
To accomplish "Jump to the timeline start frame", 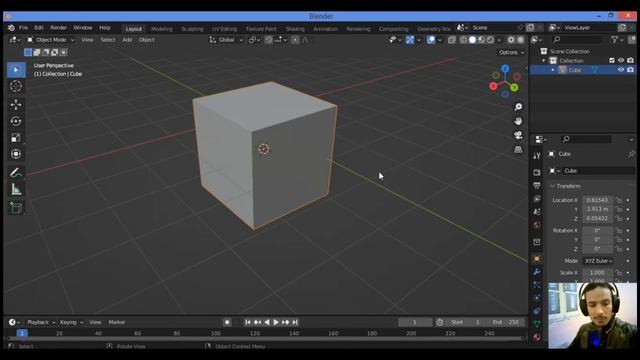I will pos(248,322).
